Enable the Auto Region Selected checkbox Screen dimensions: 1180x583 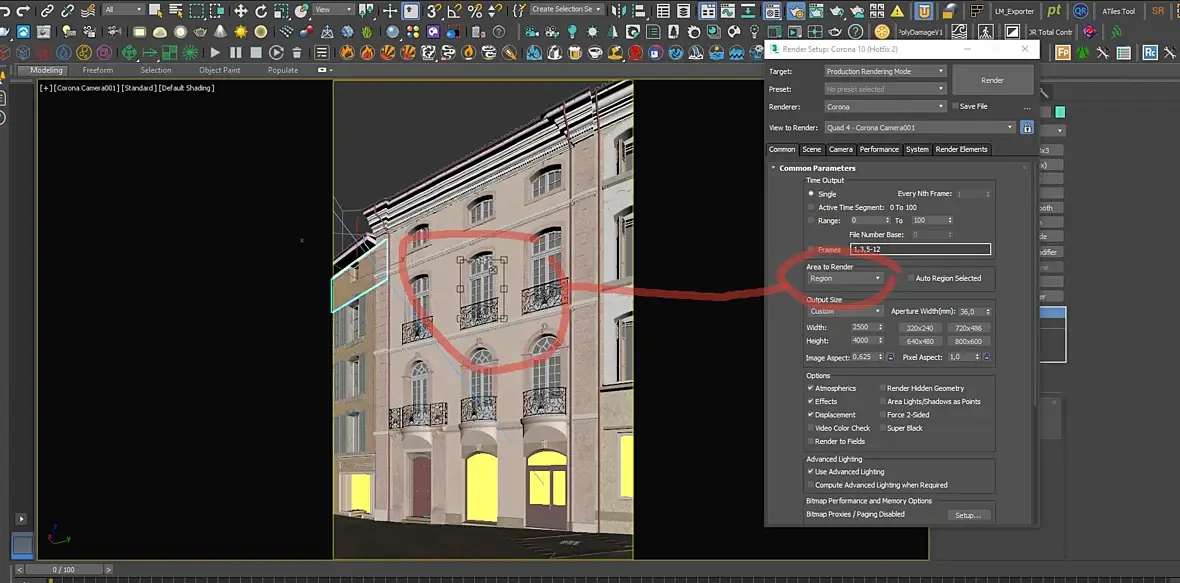(911, 278)
